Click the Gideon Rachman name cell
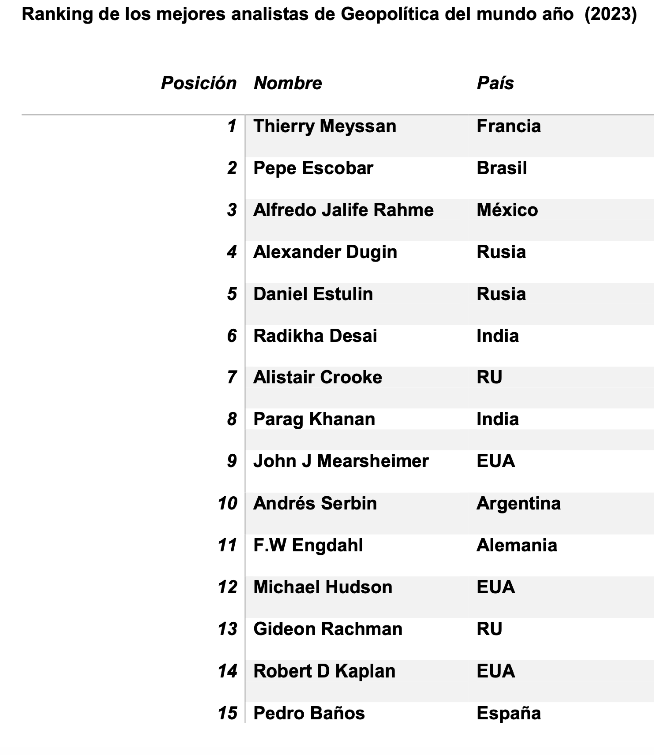This screenshot has height=755, width=654. click(327, 629)
